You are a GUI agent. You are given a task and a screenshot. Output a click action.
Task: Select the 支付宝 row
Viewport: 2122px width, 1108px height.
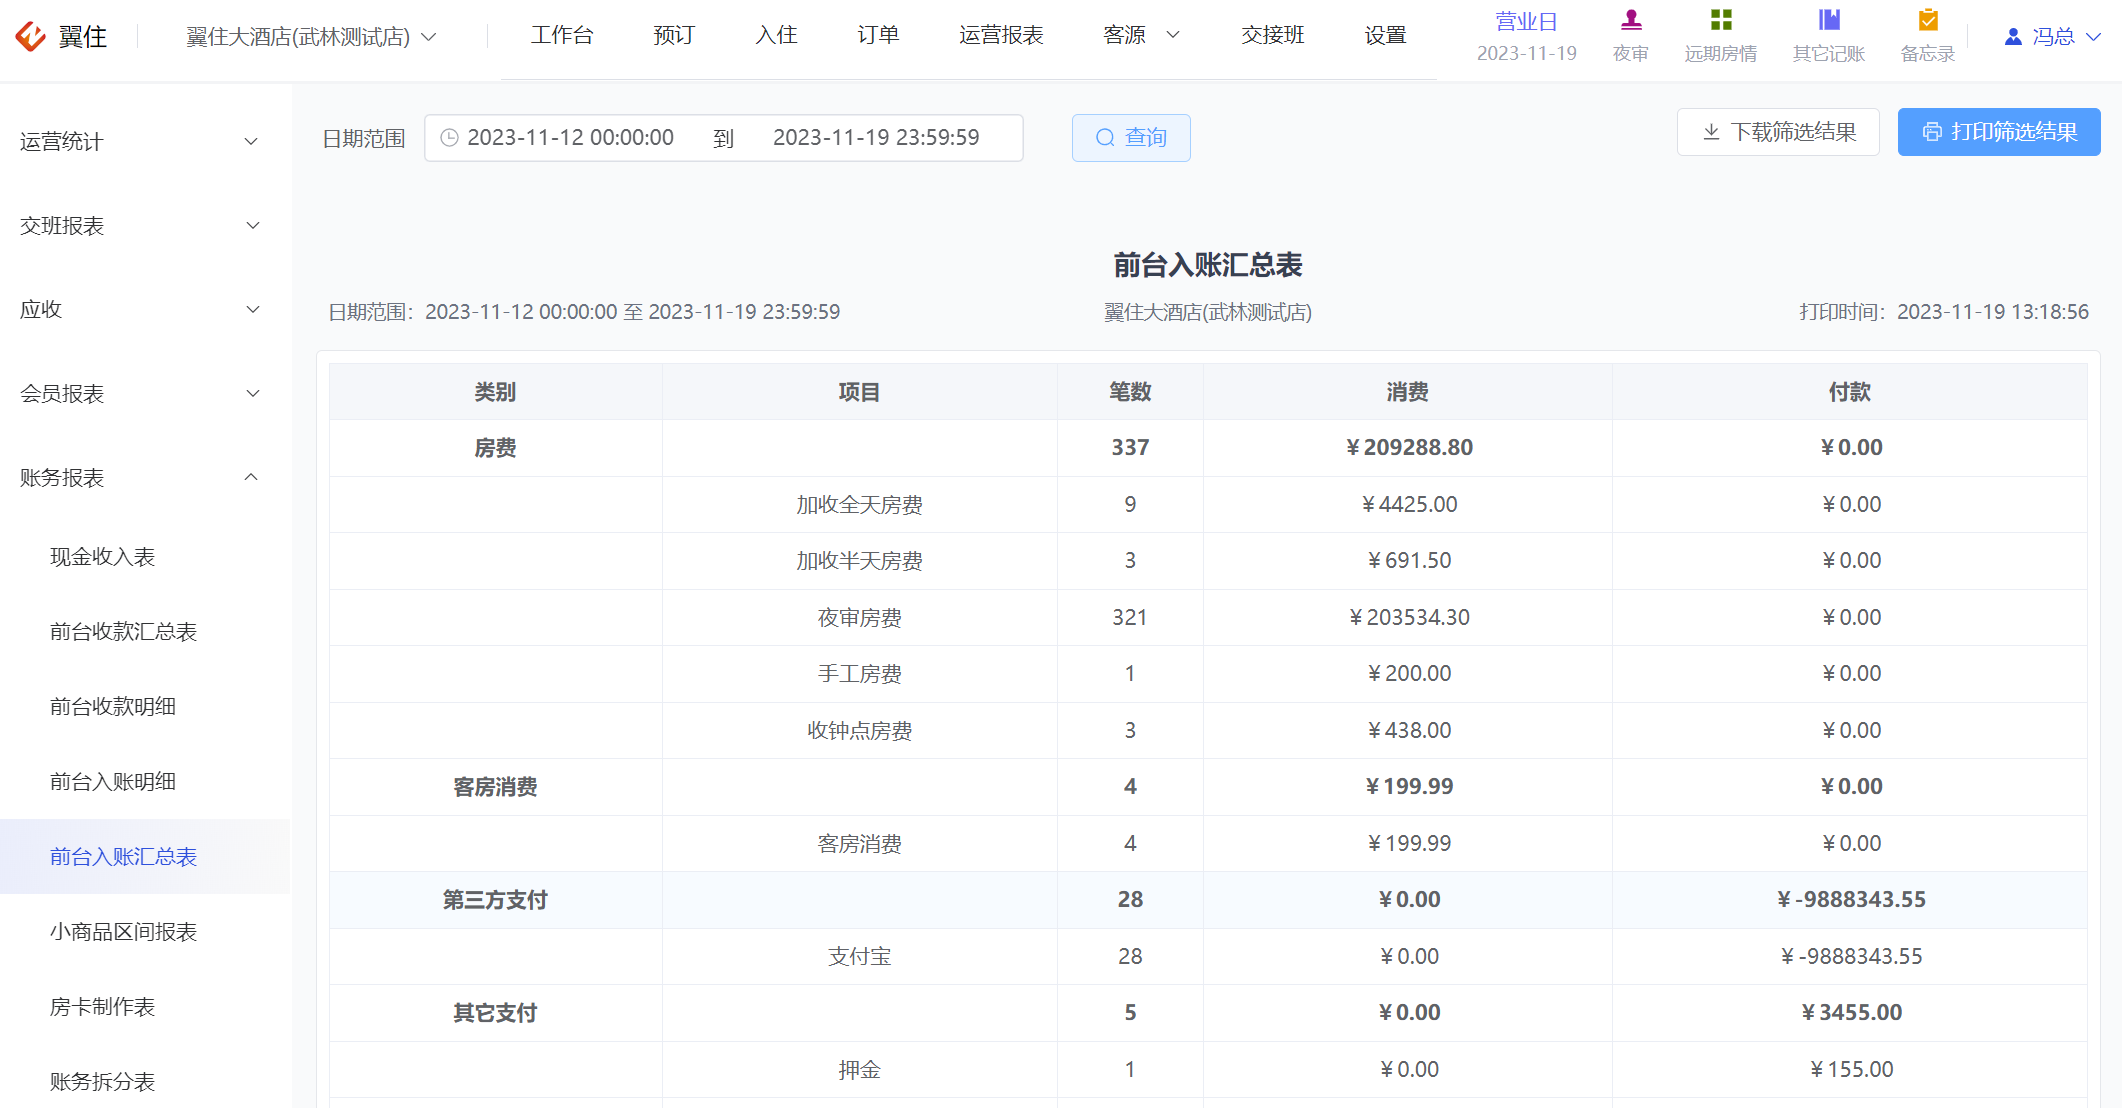click(1208, 957)
